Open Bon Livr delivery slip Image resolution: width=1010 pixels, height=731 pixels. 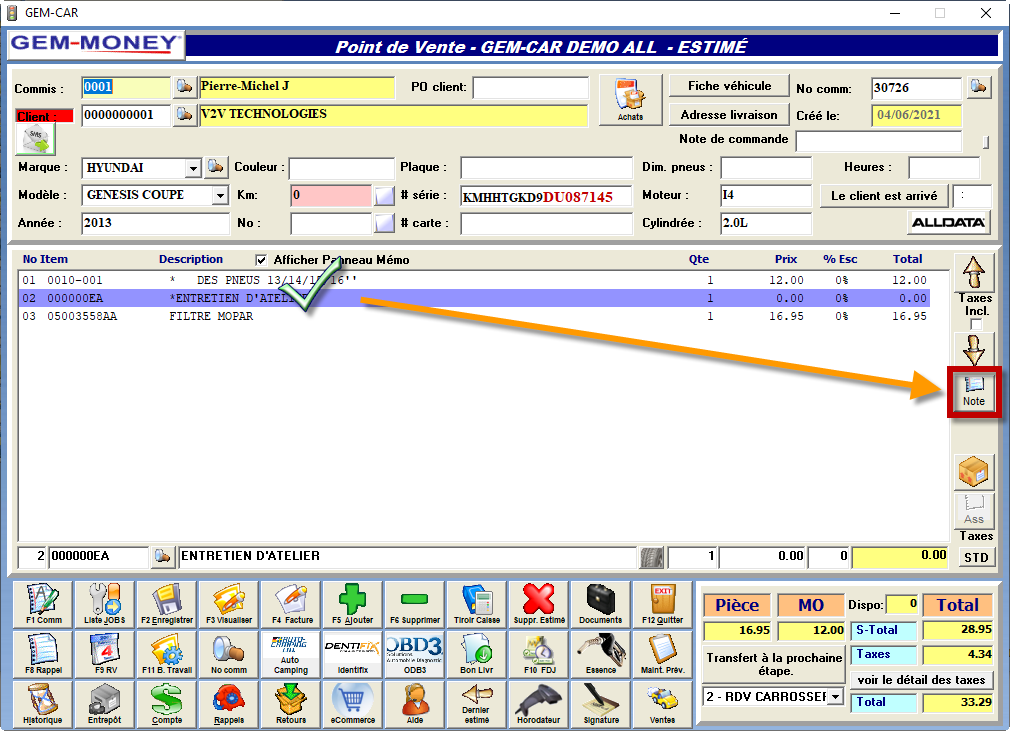coord(477,654)
